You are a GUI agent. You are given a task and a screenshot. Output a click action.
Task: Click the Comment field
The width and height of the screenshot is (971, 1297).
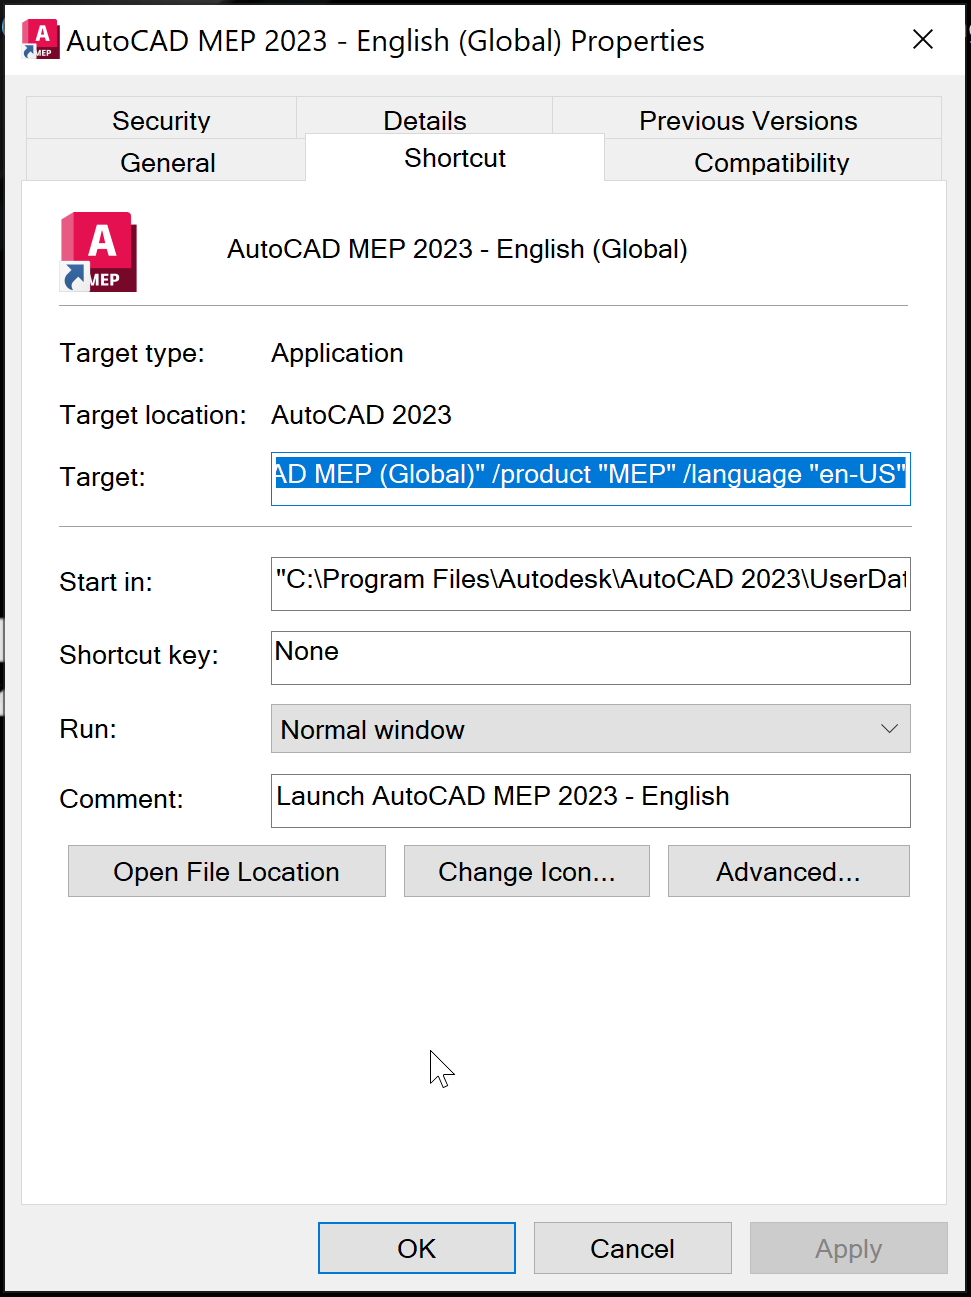click(590, 801)
